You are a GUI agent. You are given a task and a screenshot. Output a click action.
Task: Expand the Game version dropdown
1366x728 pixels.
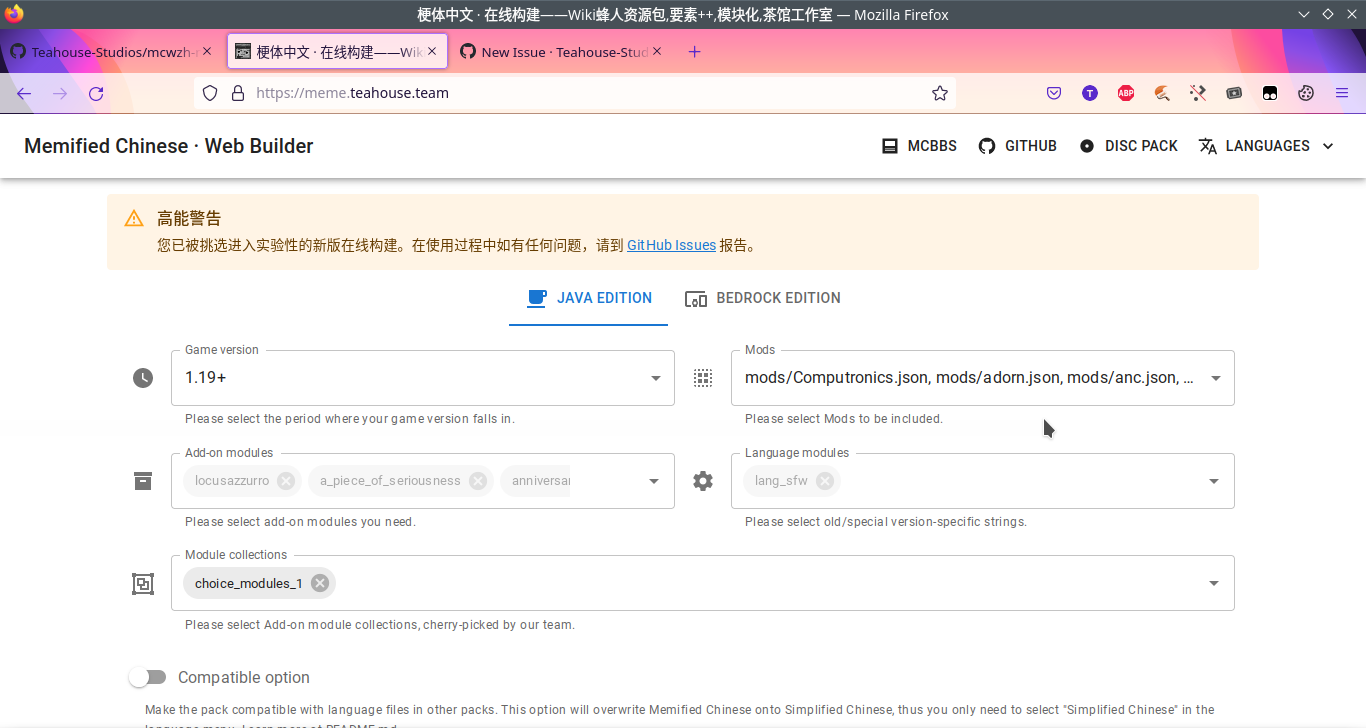(656, 378)
